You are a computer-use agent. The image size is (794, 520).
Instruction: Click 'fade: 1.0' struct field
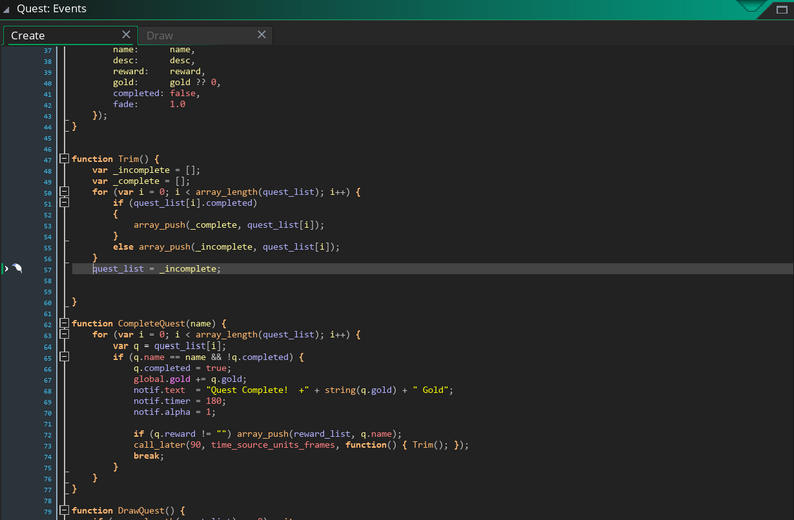click(149, 104)
